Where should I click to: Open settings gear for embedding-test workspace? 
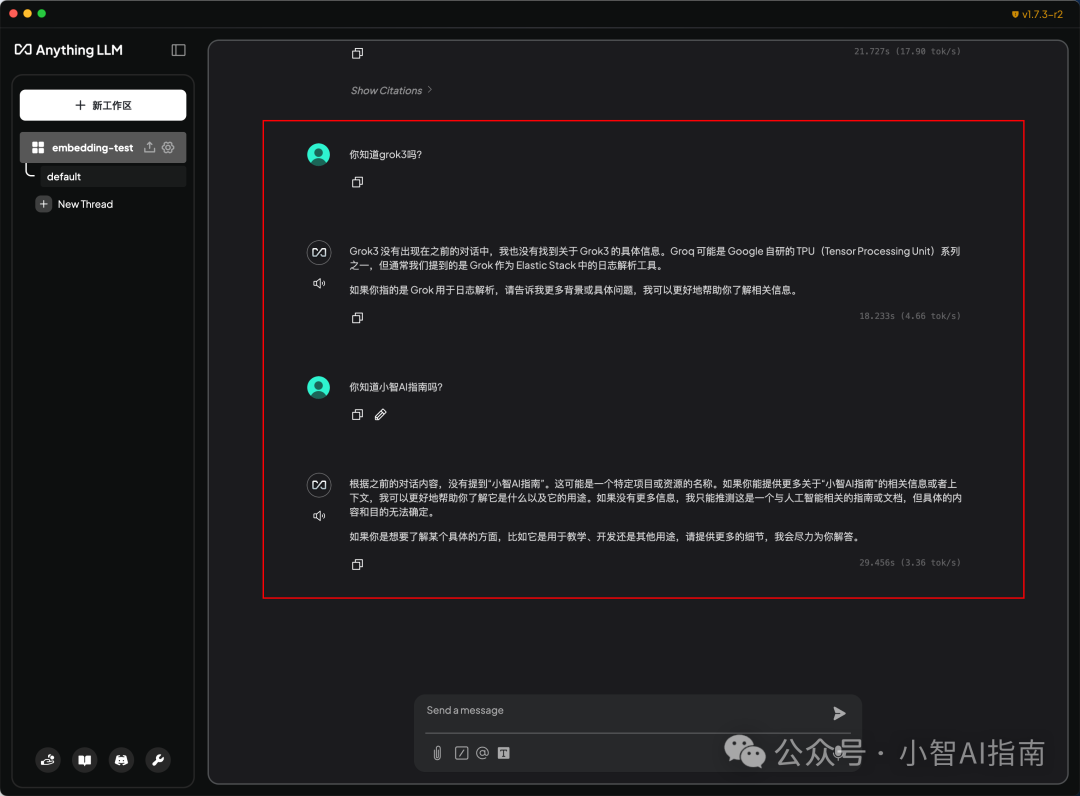point(167,147)
